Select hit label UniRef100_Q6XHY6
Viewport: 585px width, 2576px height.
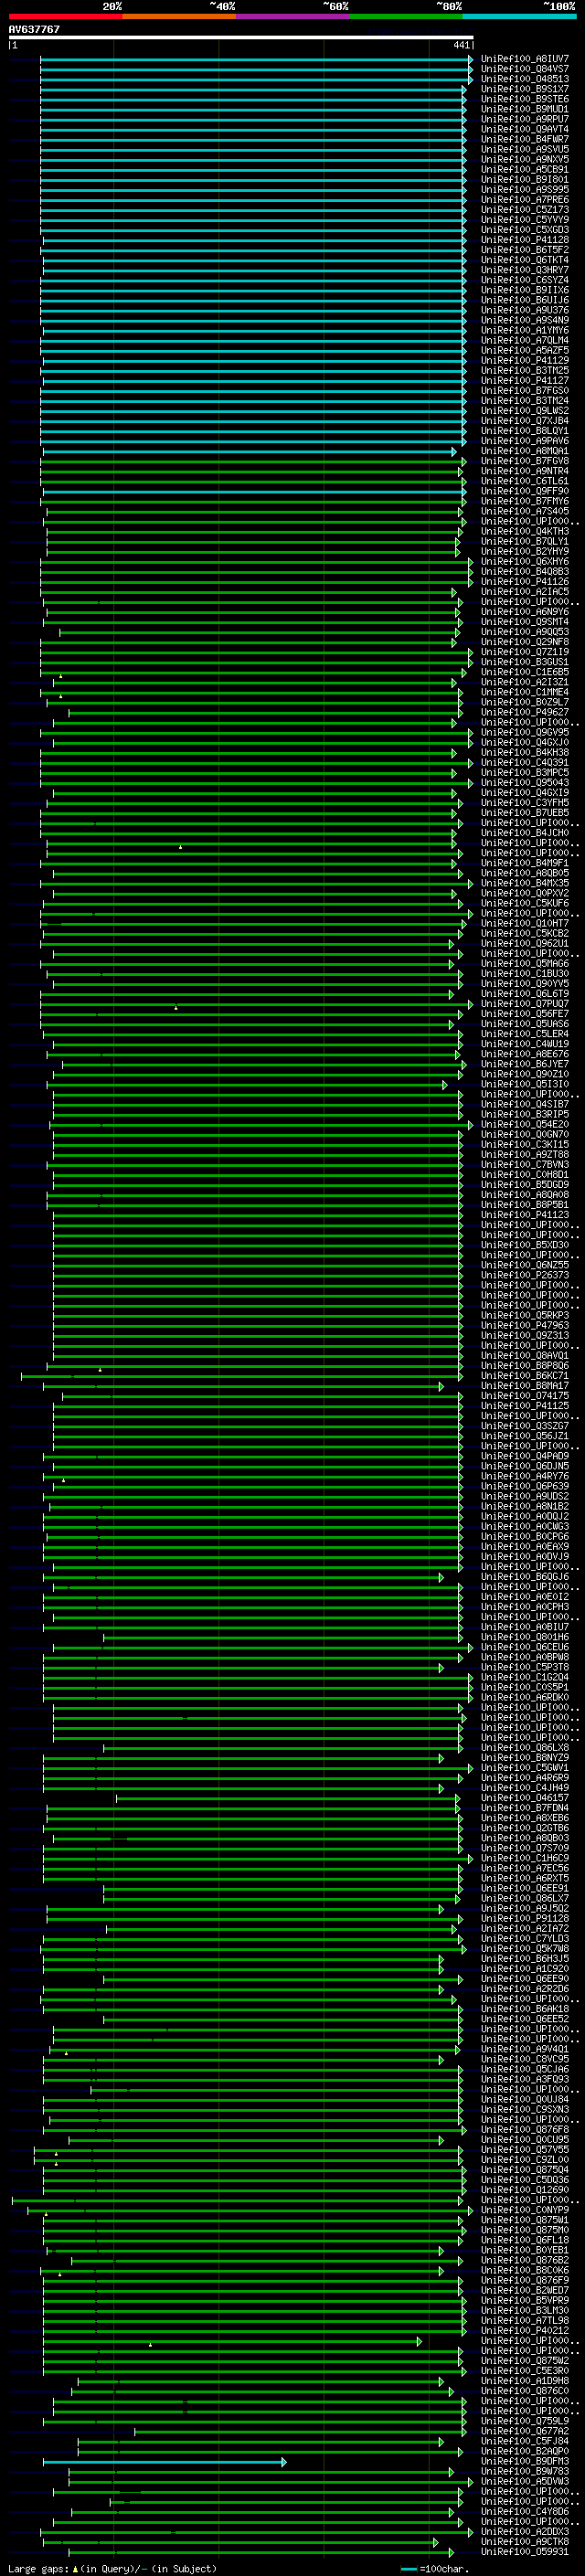tap(525, 561)
